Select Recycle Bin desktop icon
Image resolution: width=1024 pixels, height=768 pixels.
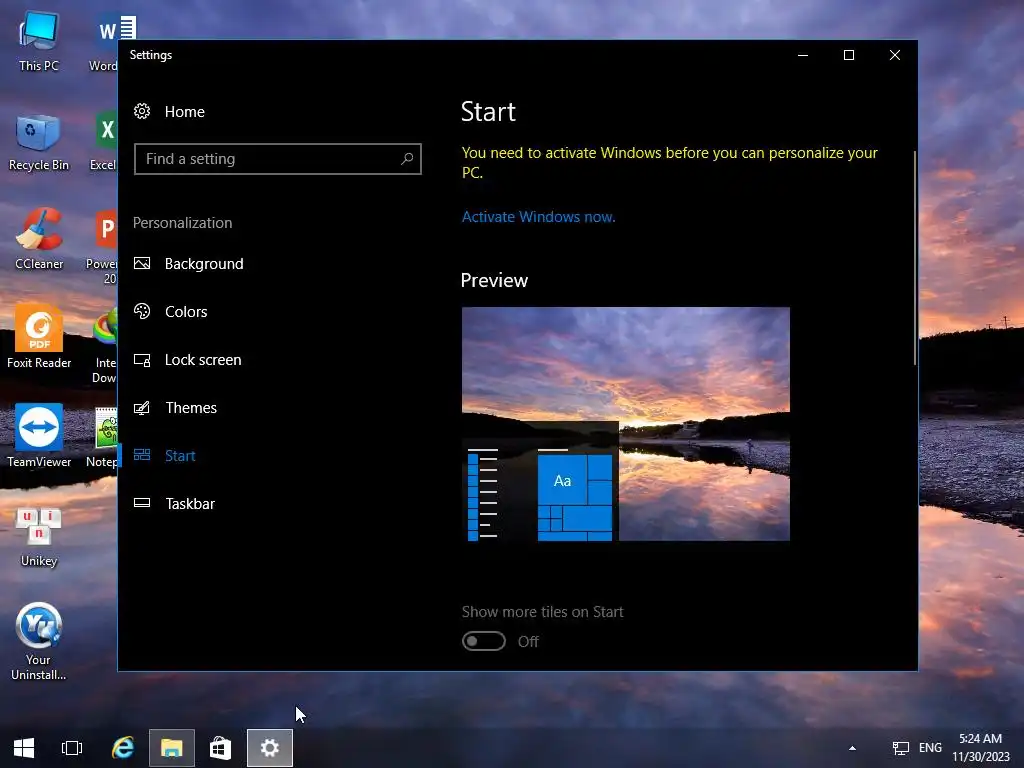[x=39, y=142]
